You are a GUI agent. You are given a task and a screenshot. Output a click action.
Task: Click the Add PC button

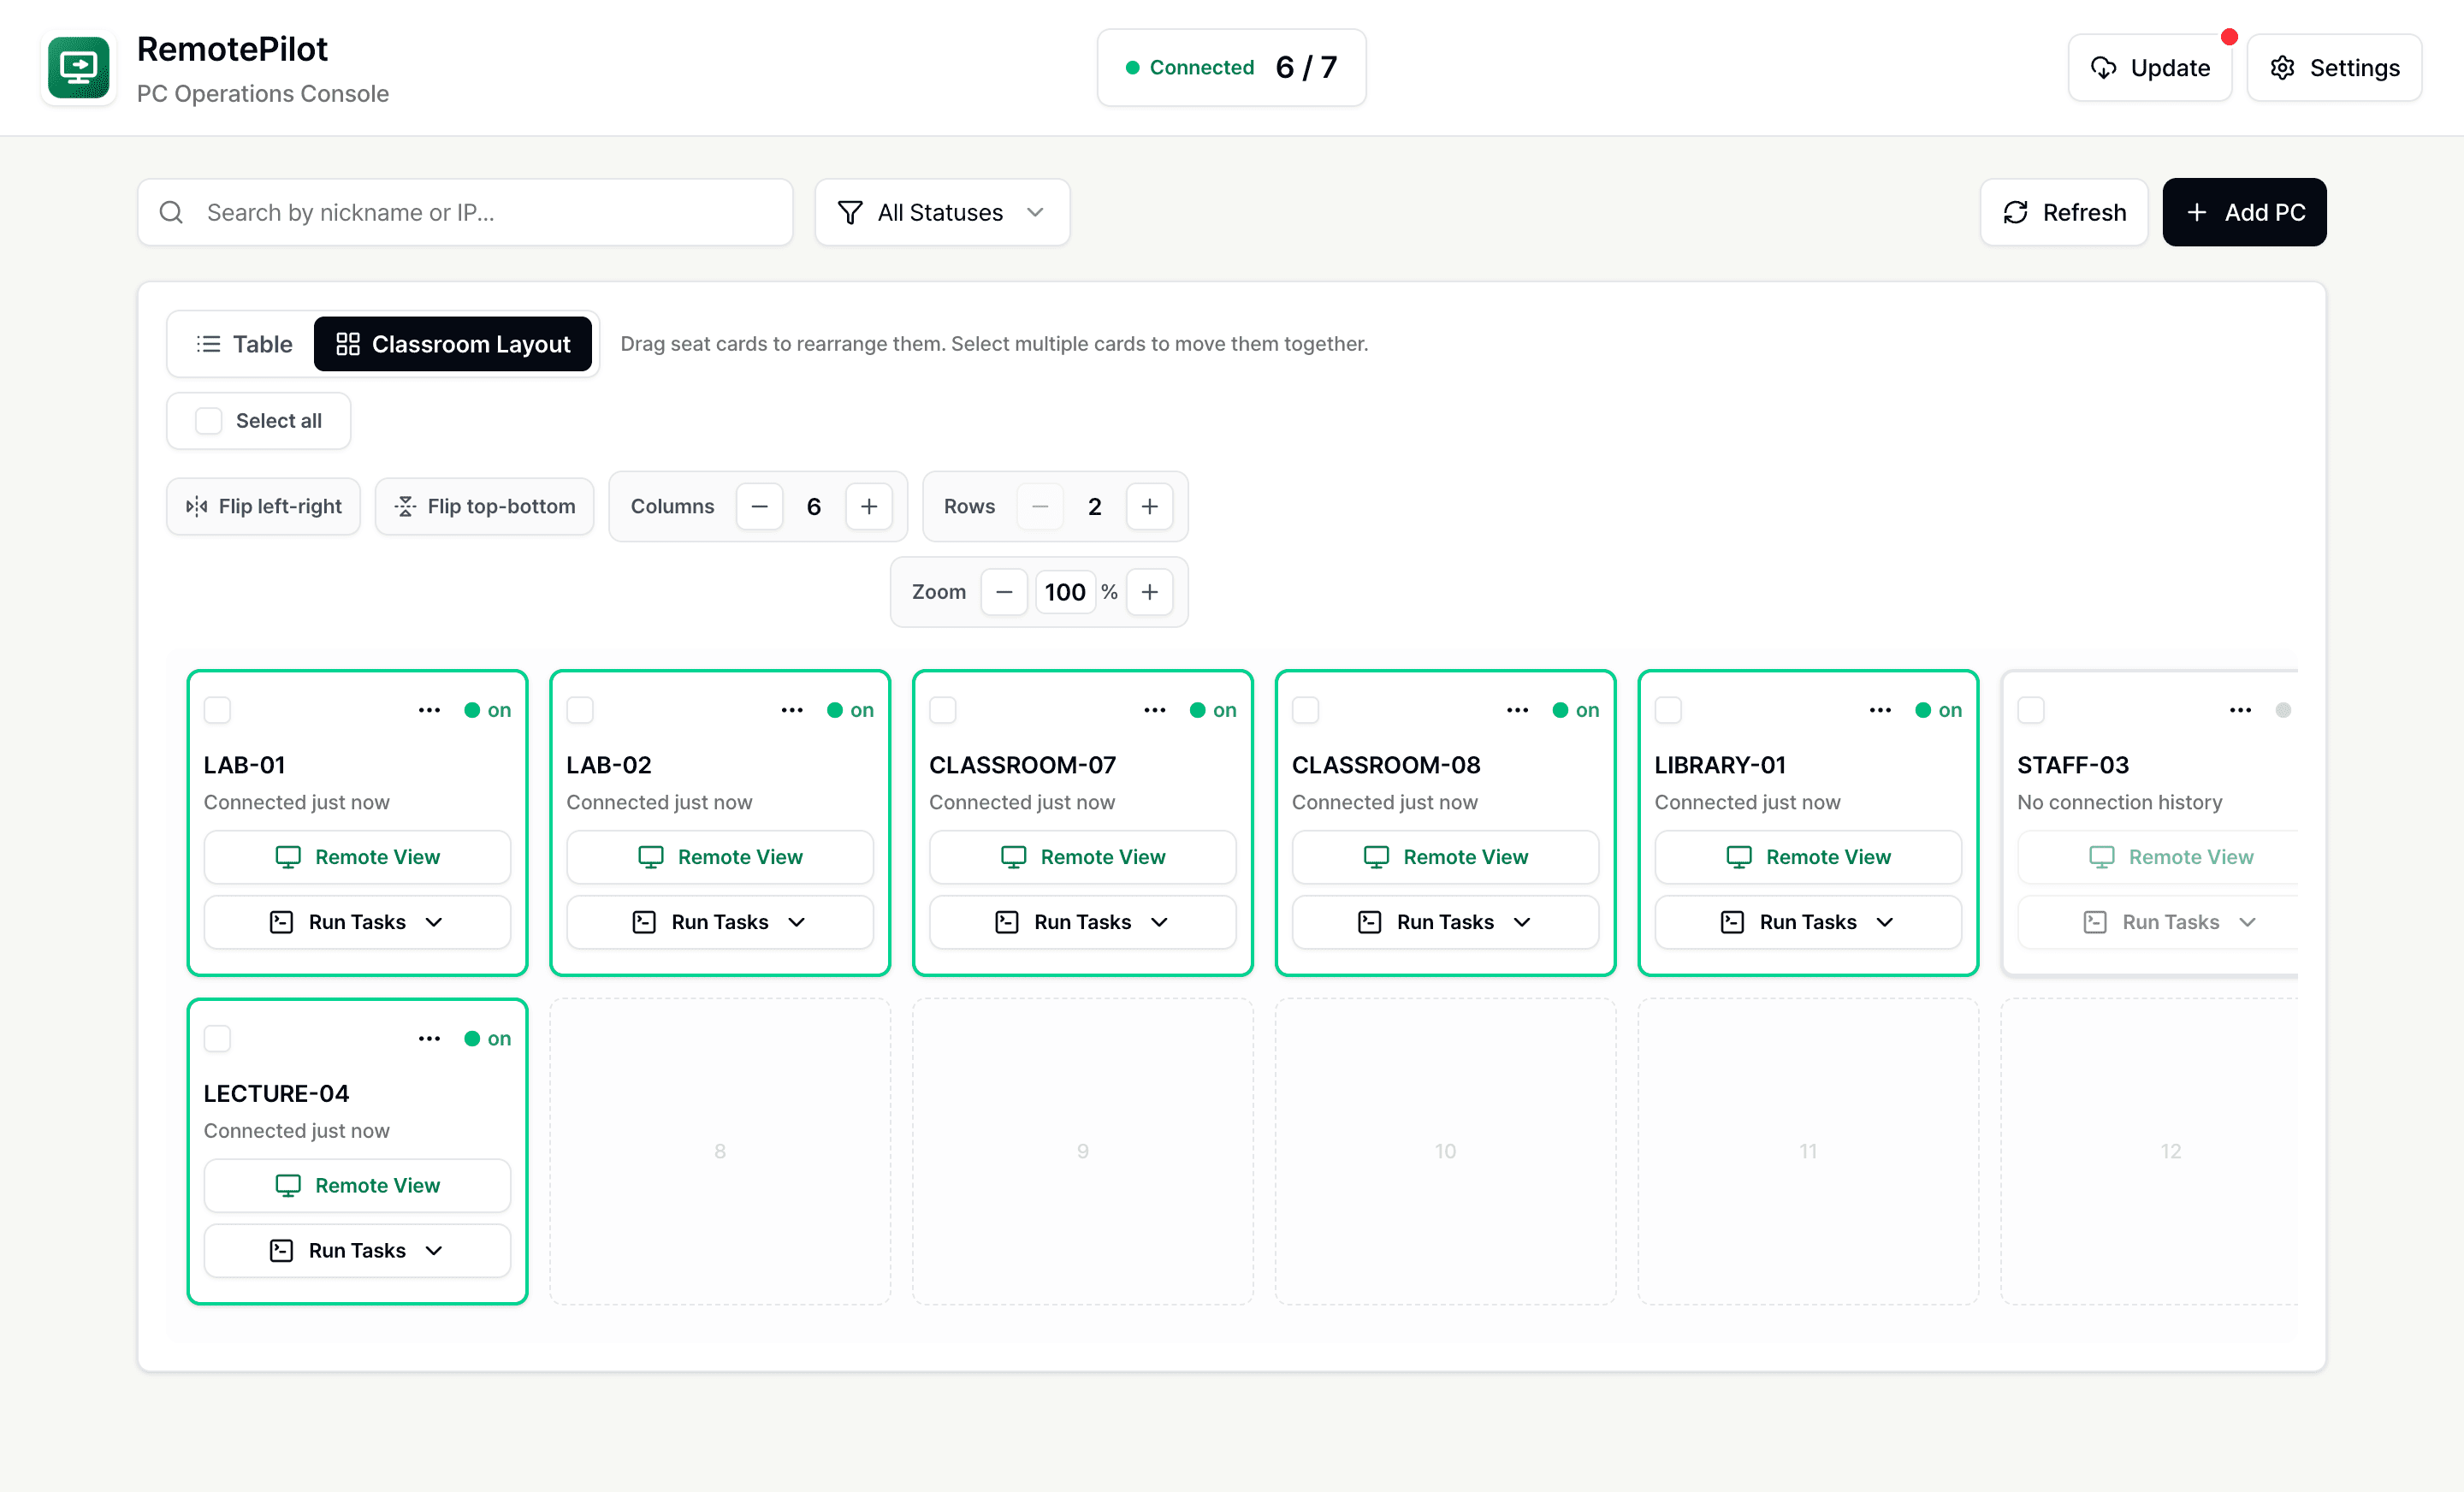pyautogui.click(x=2244, y=213)
